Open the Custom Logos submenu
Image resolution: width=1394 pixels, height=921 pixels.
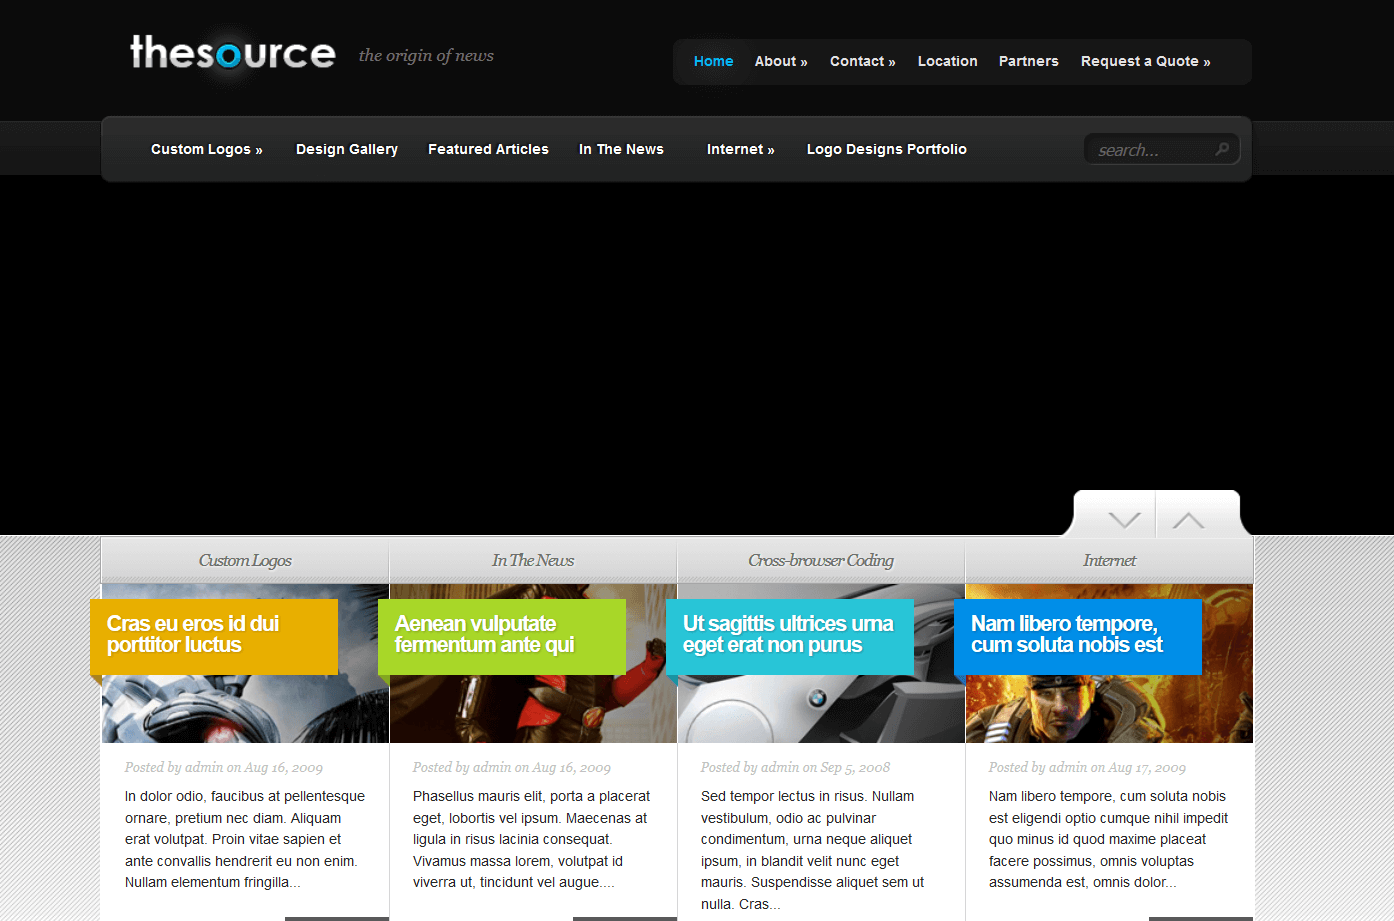205,148
